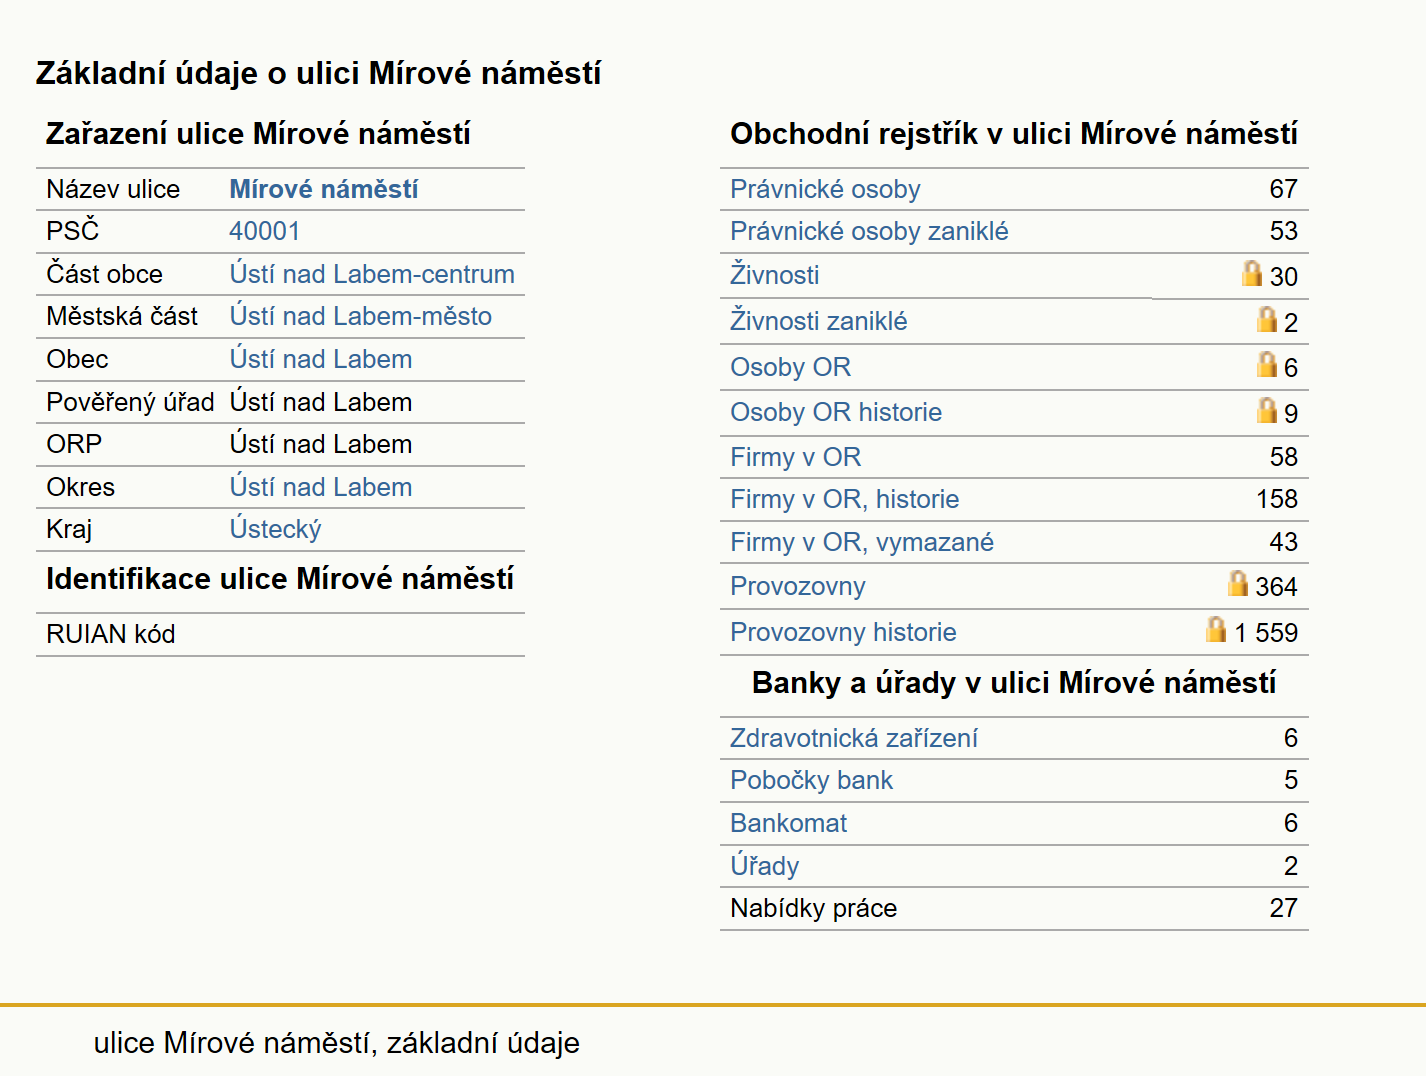Click the lock icon in Osoby OR historie row
This screenshot has height=1076, width=1426.
point(1267,410)
